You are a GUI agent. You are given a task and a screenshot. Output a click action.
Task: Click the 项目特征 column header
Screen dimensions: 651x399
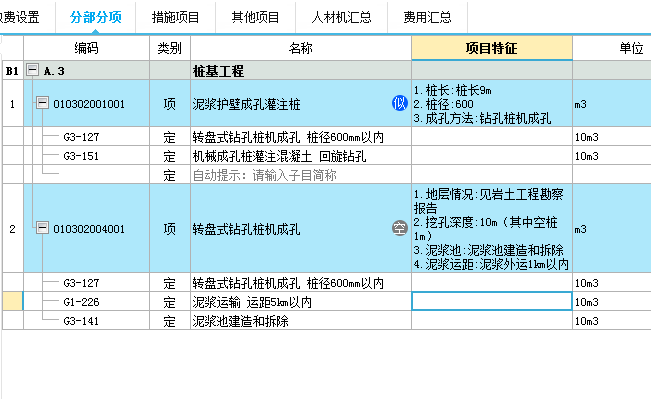pyautogui.click(x=492, y=48)
